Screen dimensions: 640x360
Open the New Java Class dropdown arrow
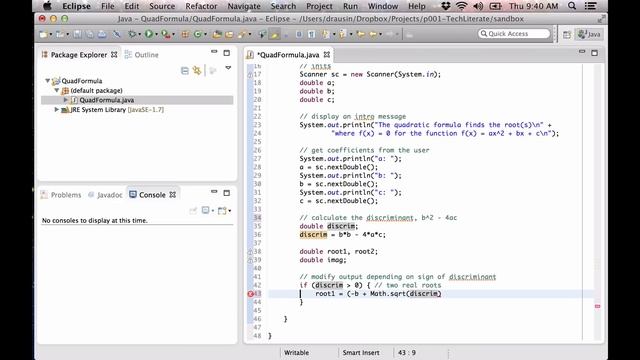[x=206, y=34]
